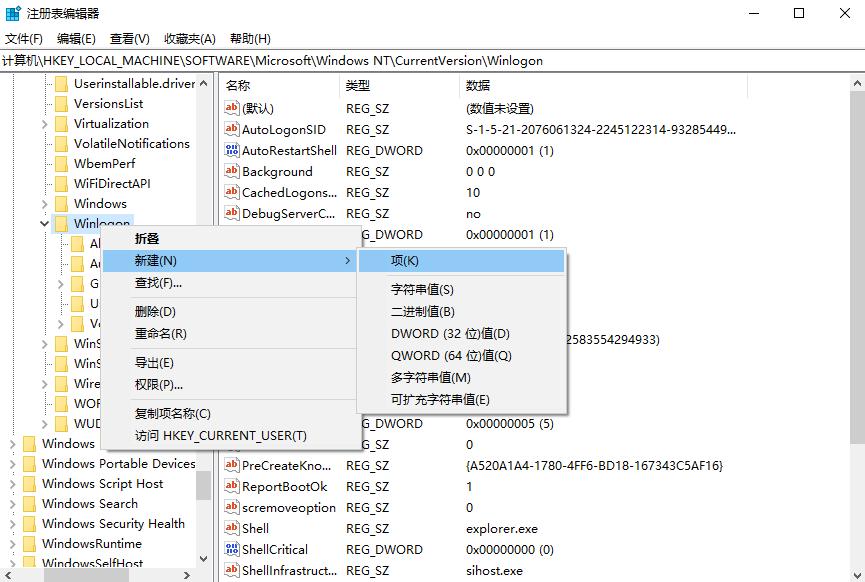865x582 pixels.
Task: Click the Virtualization key folder icon
Action: (61, 123)
